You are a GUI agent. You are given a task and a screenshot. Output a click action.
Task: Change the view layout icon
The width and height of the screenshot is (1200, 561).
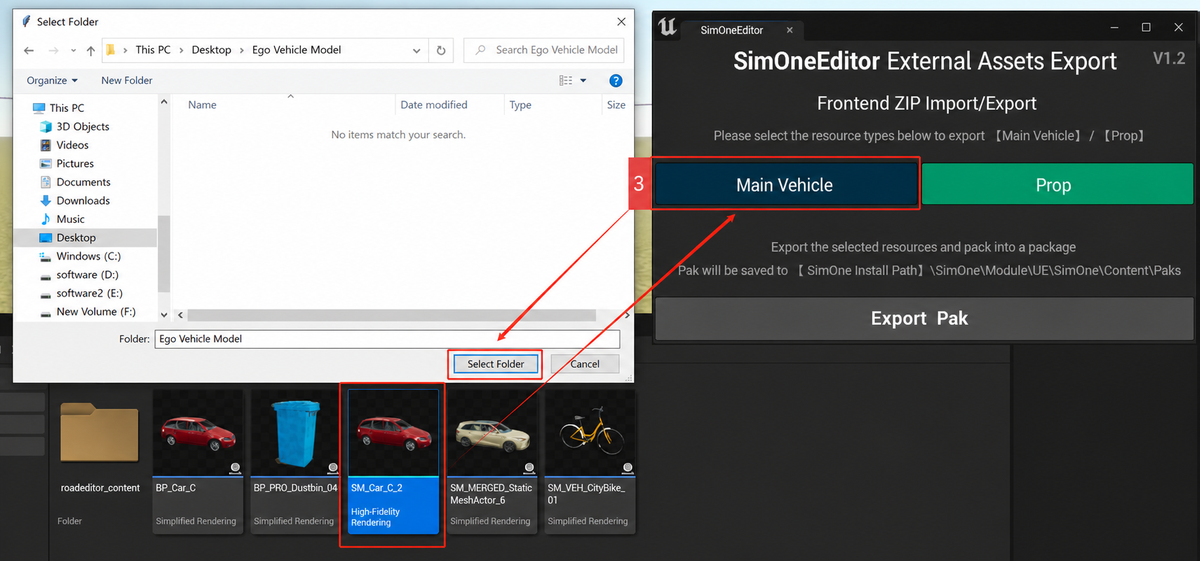tap(567, 80)
